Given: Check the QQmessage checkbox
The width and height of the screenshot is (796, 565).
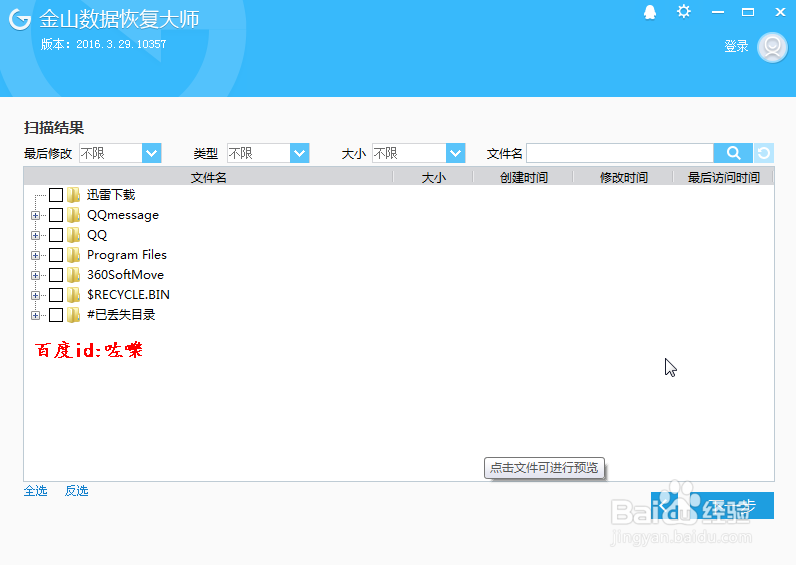Looking at the screenshot, I should coord(56,215).
